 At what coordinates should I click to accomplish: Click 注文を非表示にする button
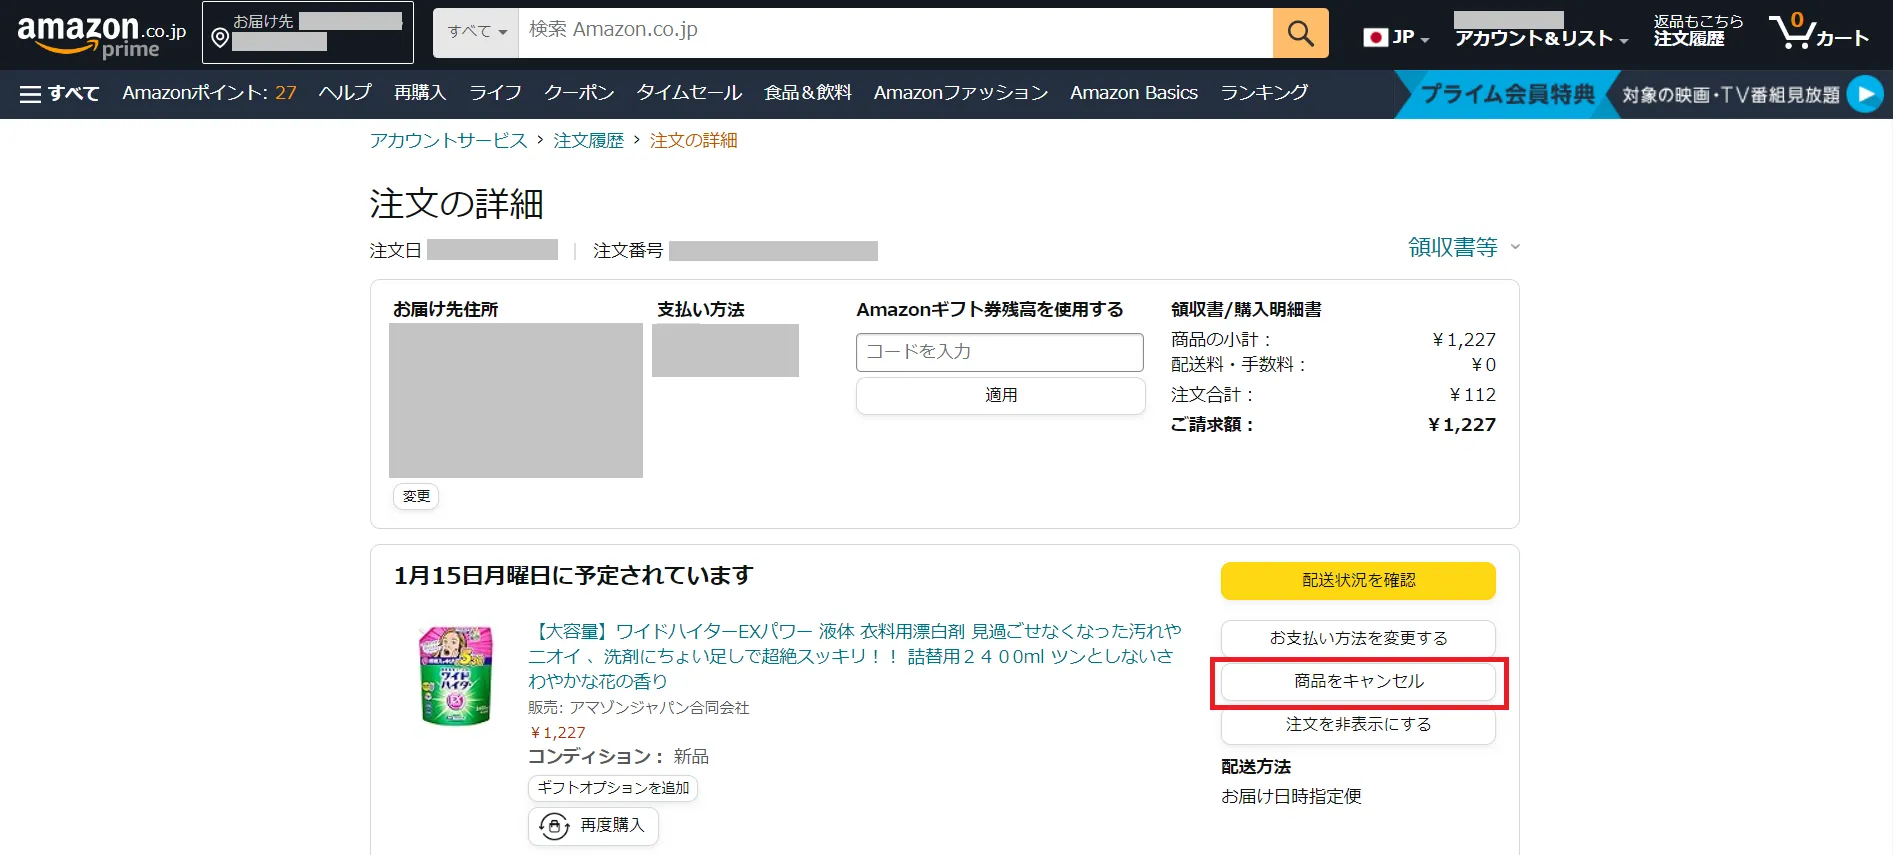click(1358, 725)
